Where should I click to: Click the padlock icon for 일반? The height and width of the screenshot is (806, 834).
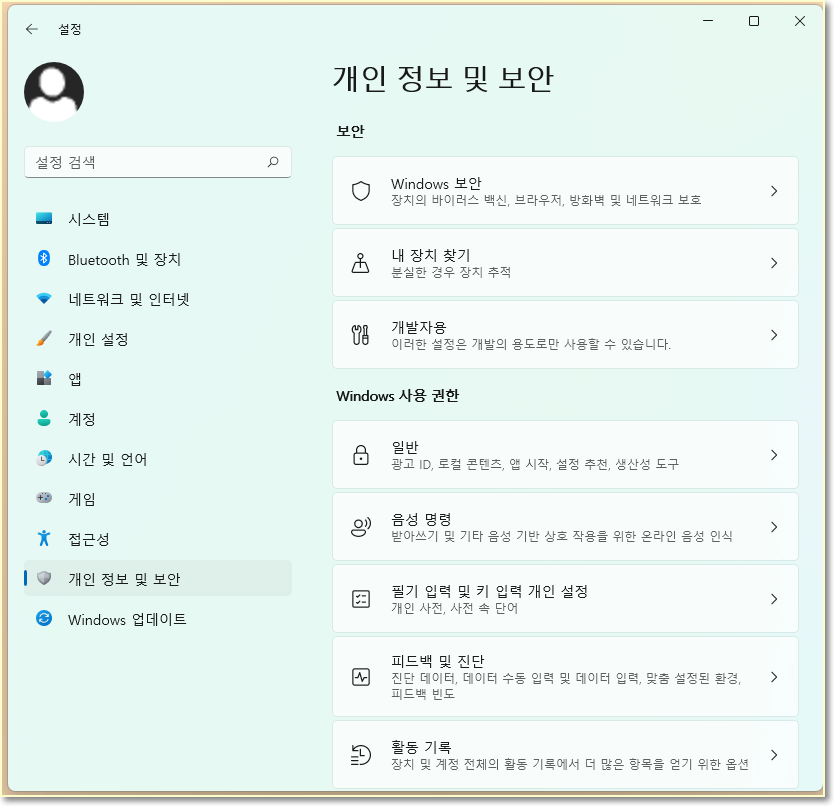pos(361,455)
